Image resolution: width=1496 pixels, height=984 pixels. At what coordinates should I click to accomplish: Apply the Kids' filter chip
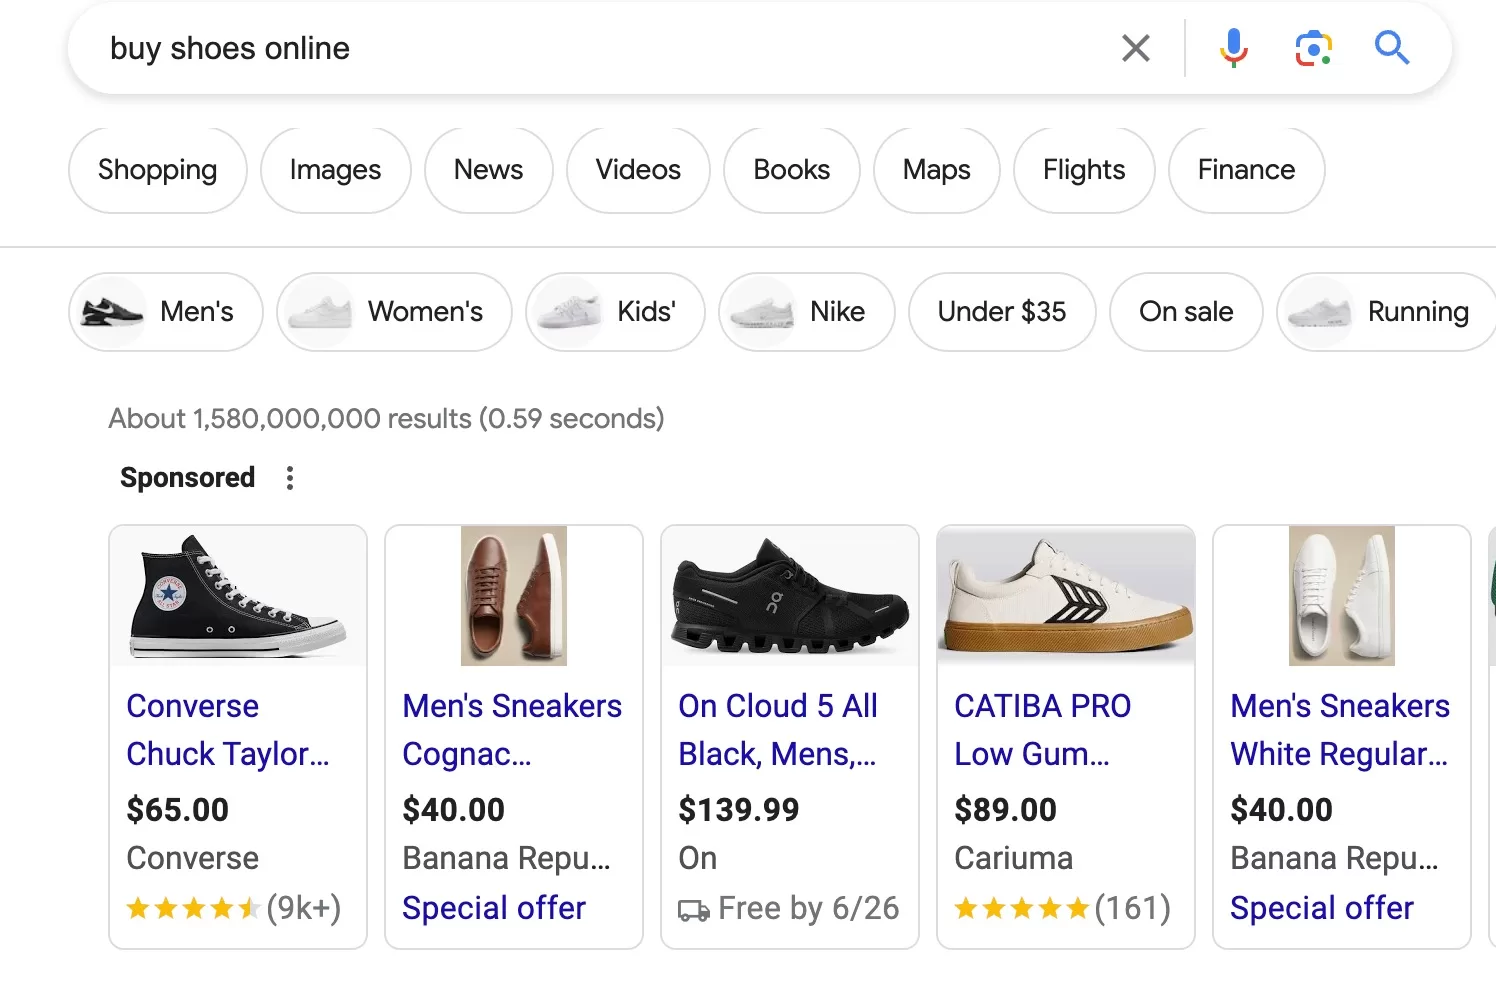click(x=615, y=312)
